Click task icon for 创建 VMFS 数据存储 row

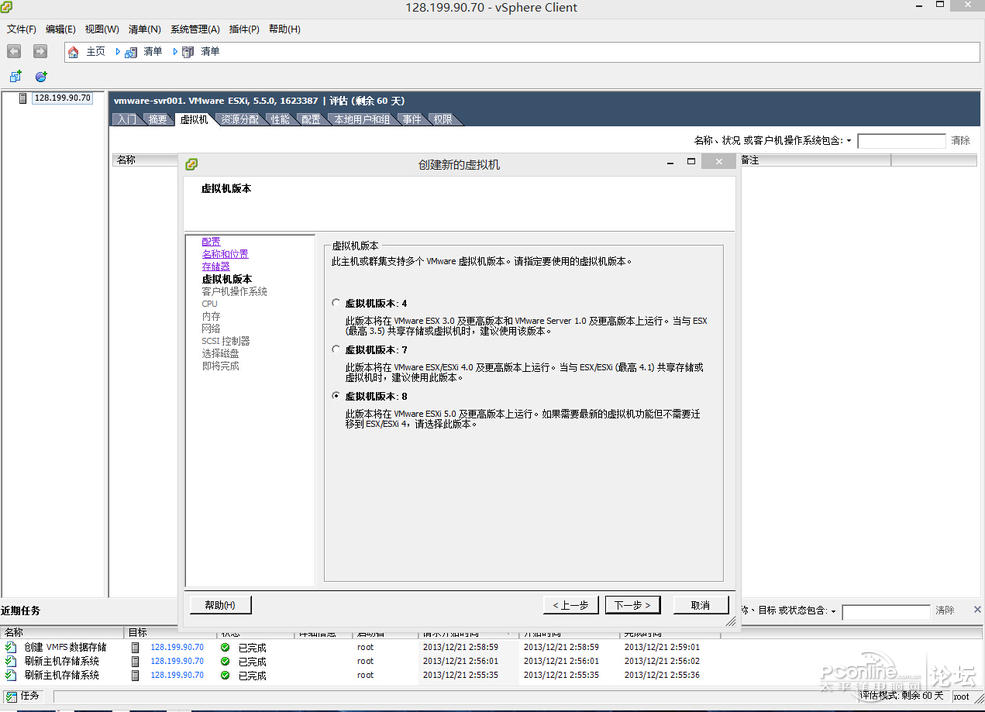(11, 647)
